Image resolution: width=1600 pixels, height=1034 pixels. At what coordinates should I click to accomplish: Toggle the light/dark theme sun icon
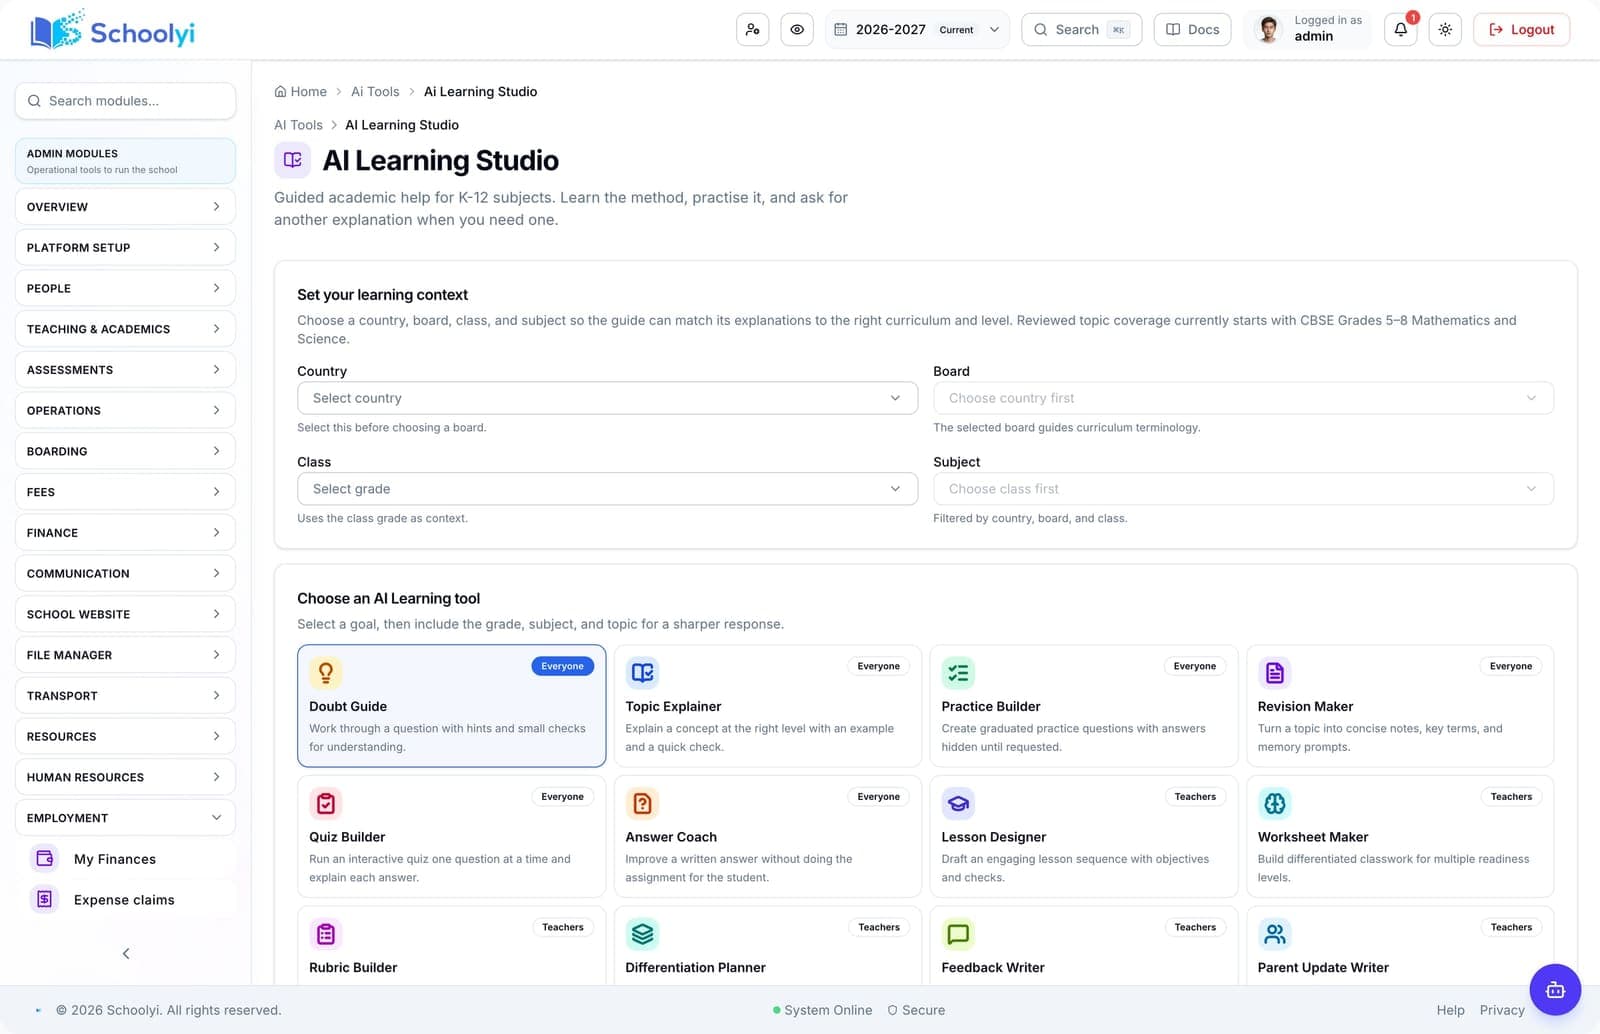tap(1445, 30)
